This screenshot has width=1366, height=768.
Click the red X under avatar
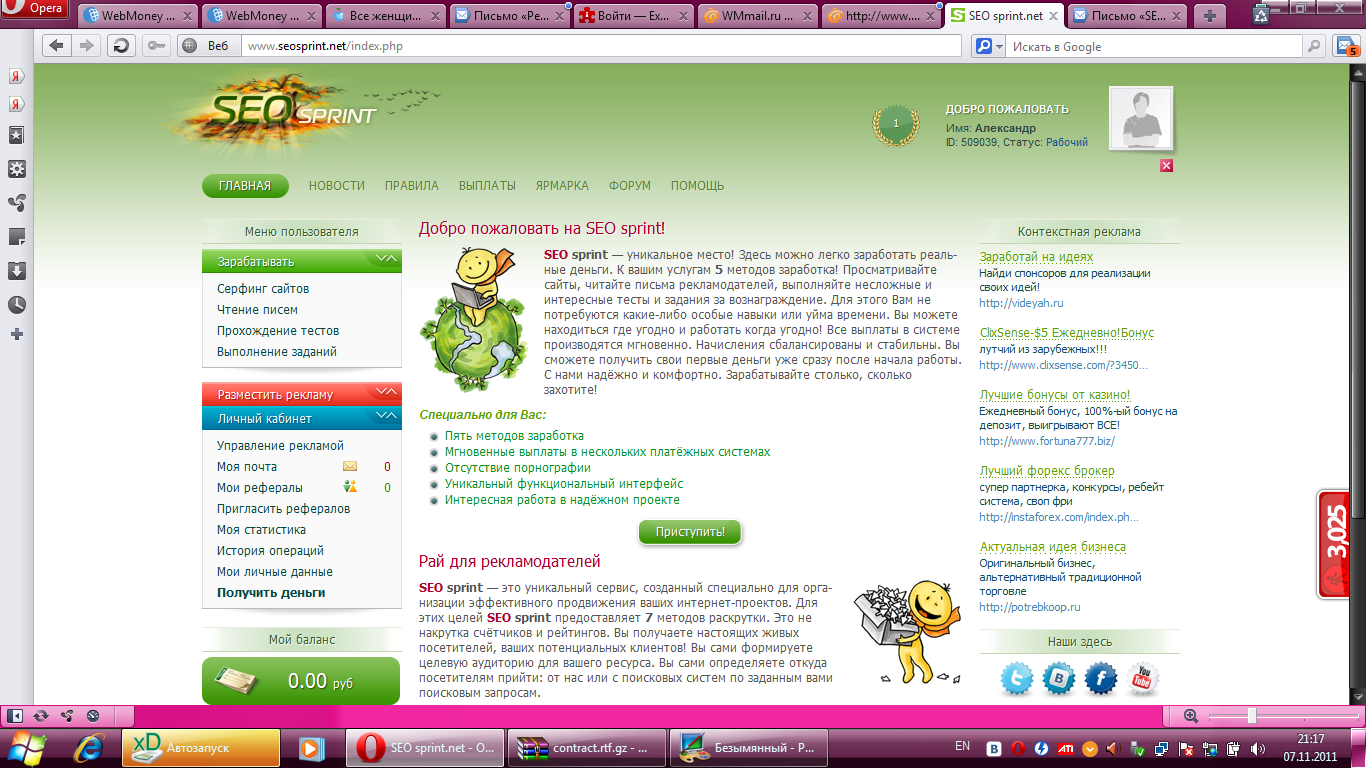click(x=1166, y=166)
